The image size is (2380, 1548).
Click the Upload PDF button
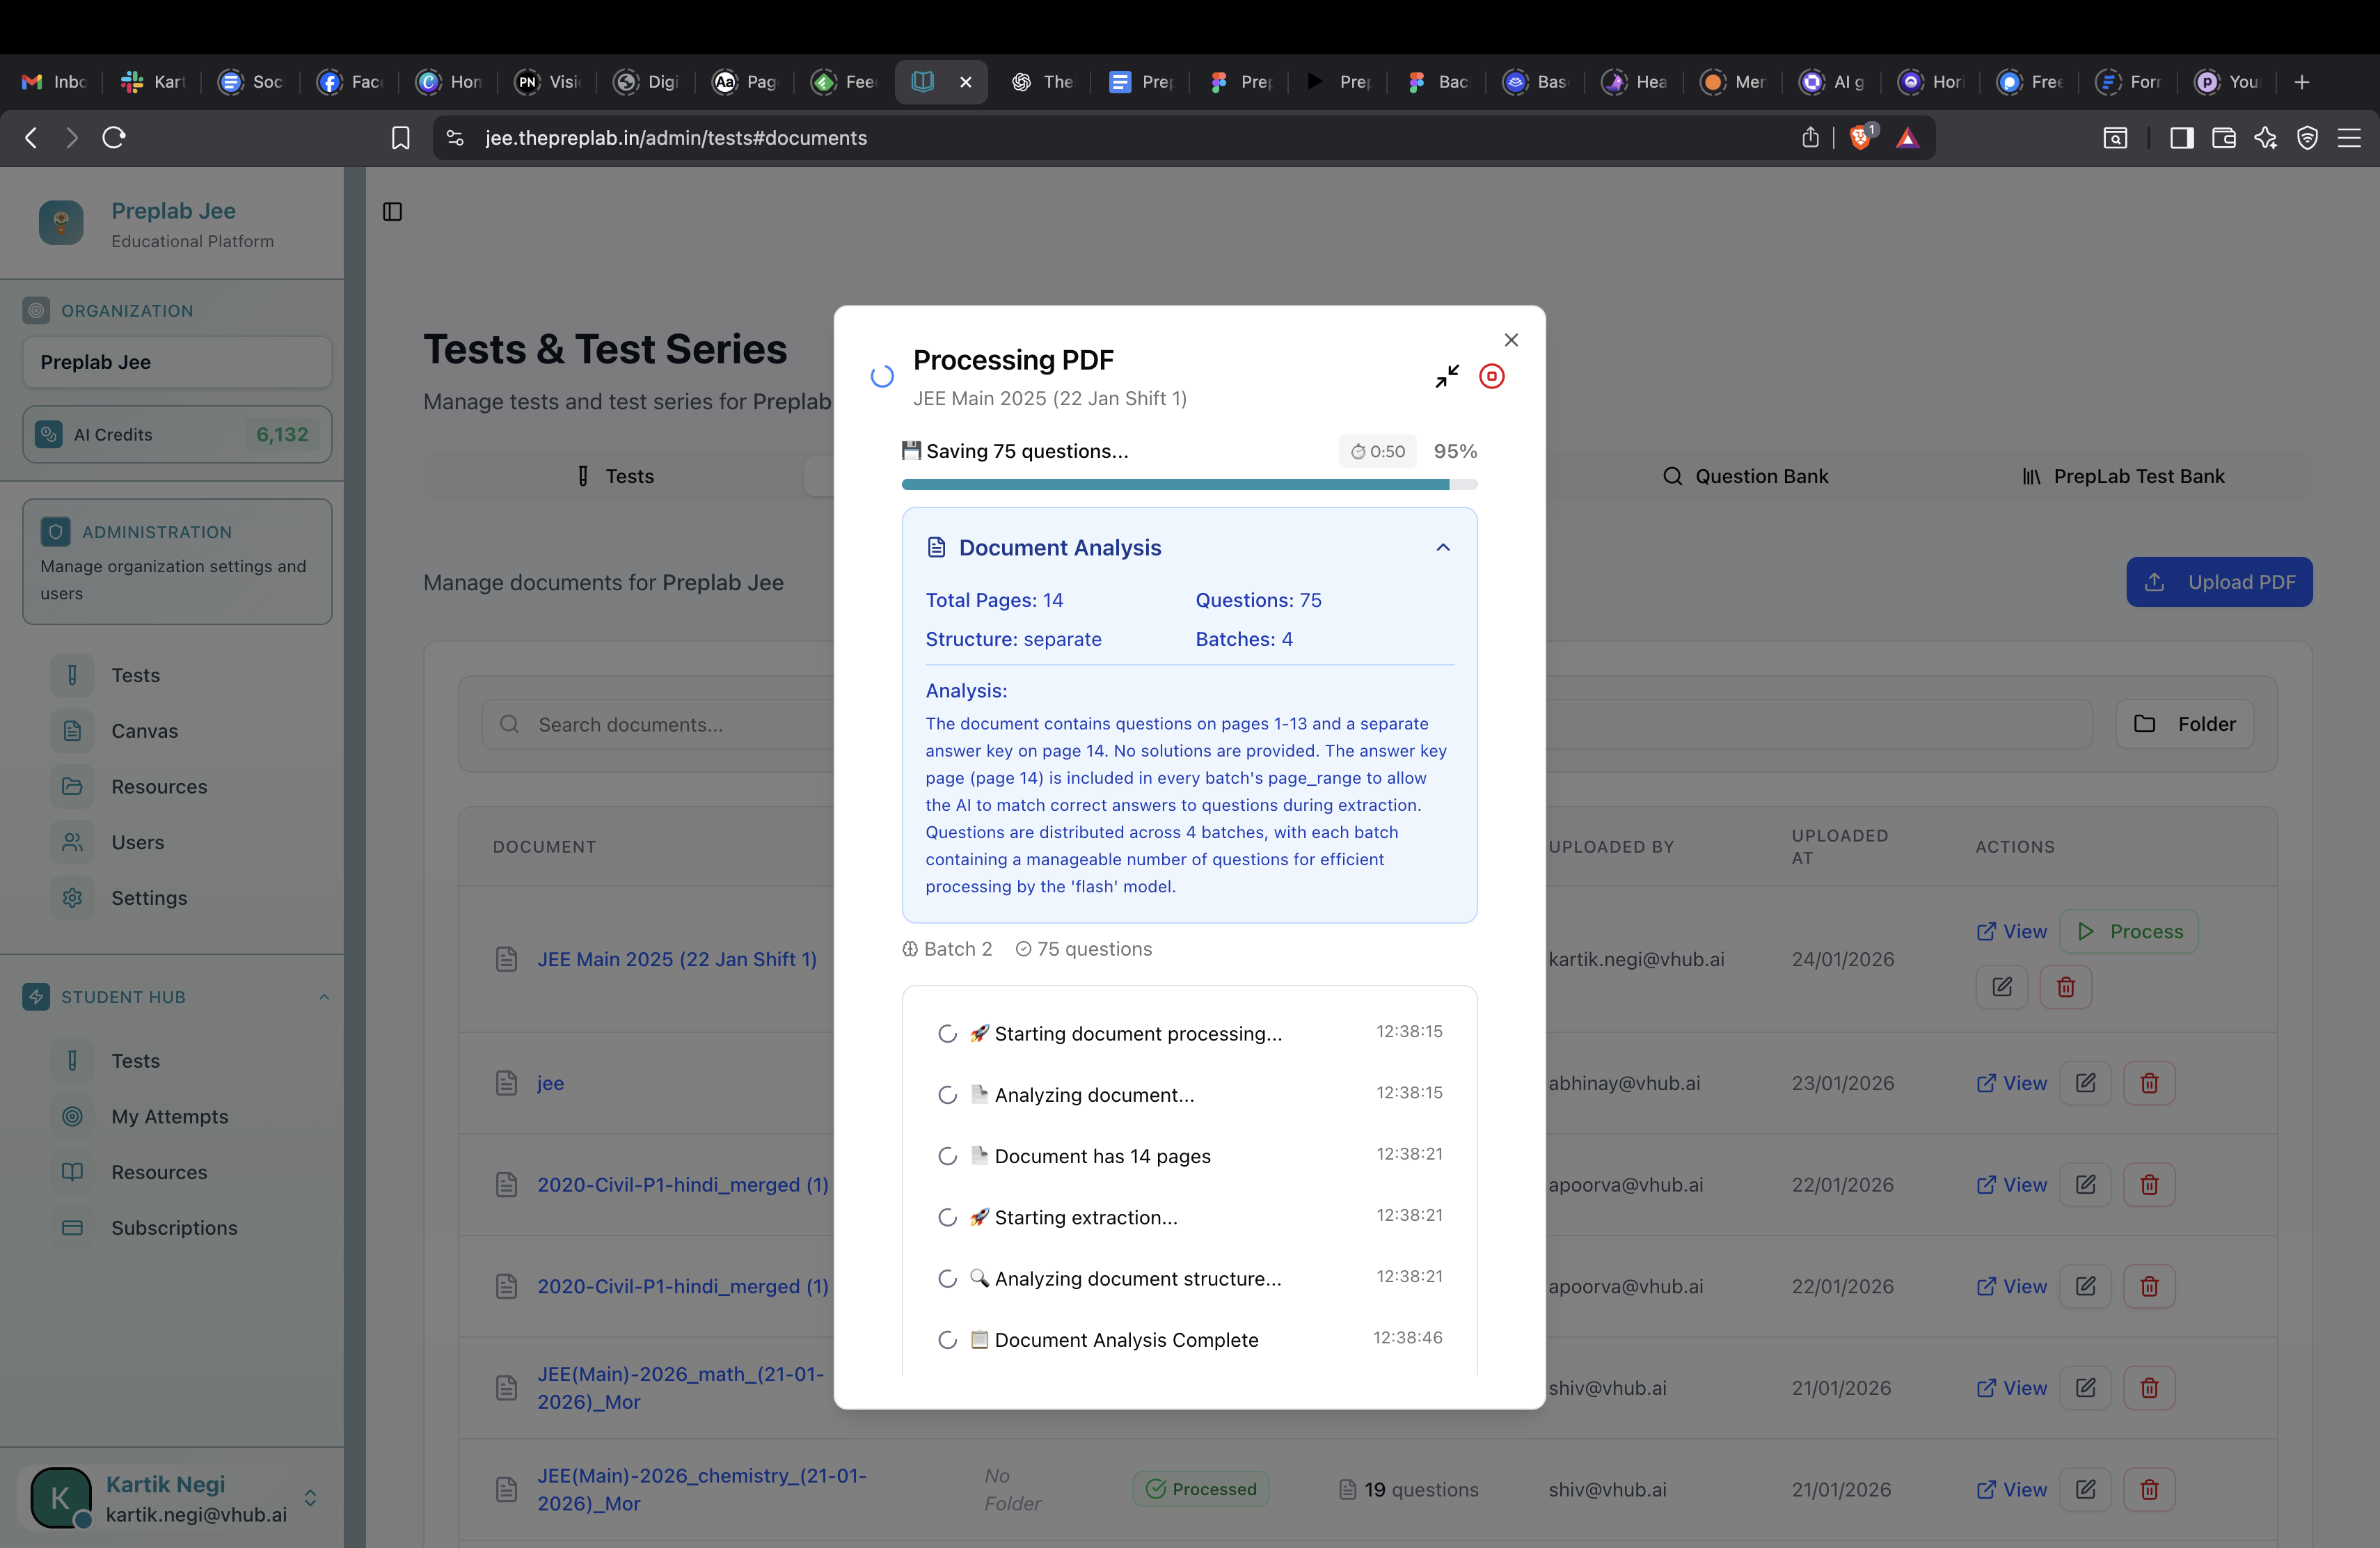coord(2219,582)
